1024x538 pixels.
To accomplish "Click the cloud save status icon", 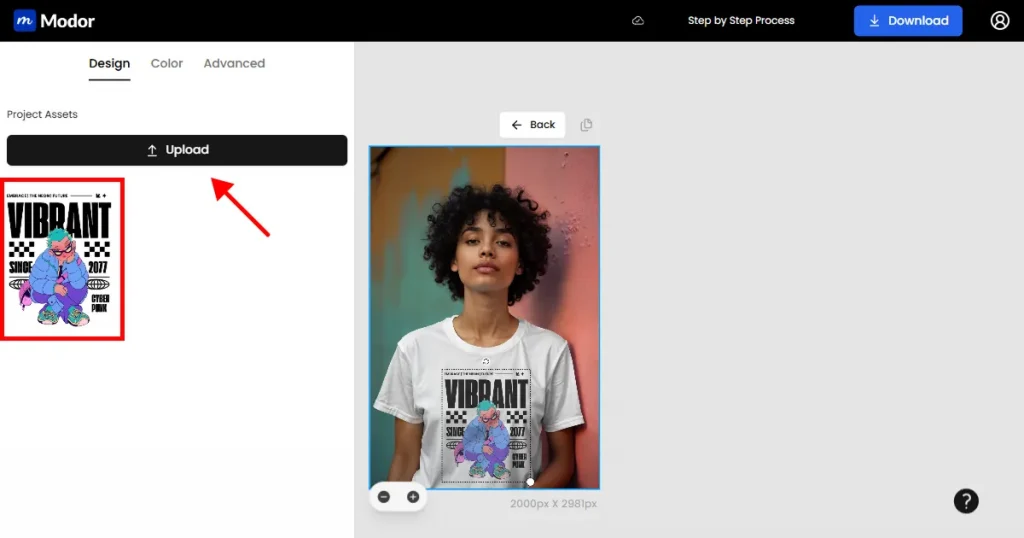I will point(638,21).
